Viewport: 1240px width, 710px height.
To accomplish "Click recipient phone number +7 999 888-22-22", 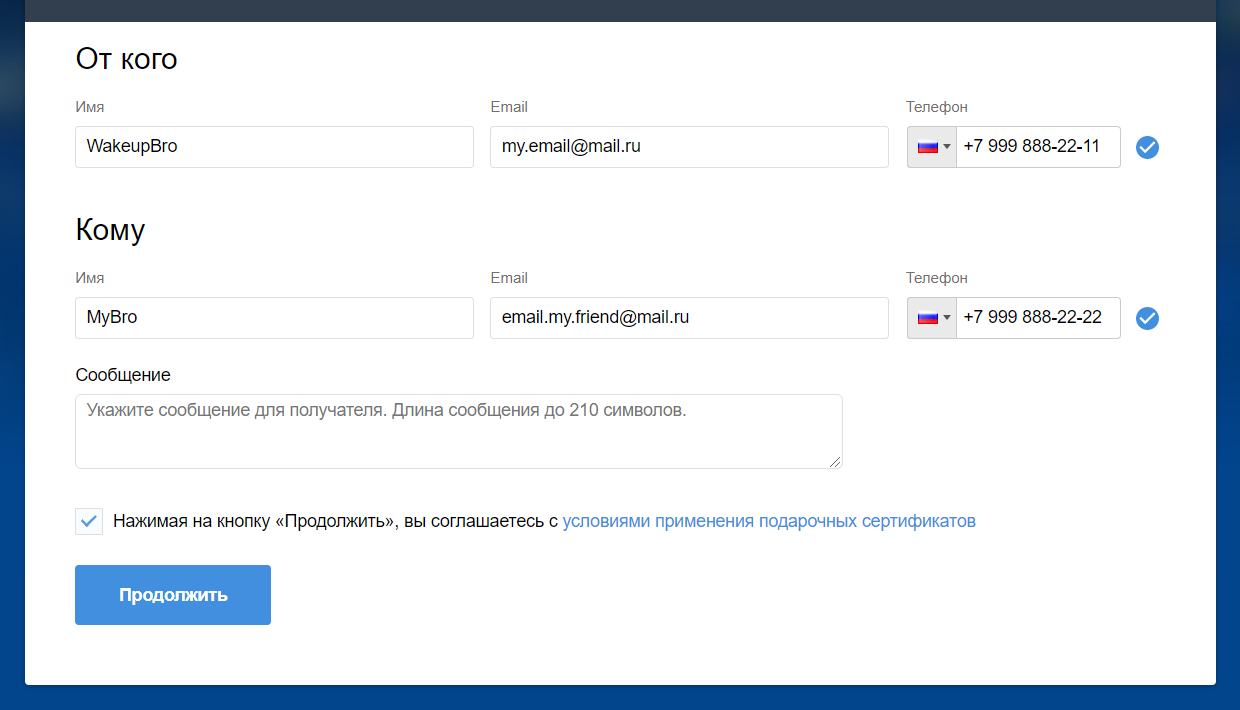I will tap(1036, 318).
